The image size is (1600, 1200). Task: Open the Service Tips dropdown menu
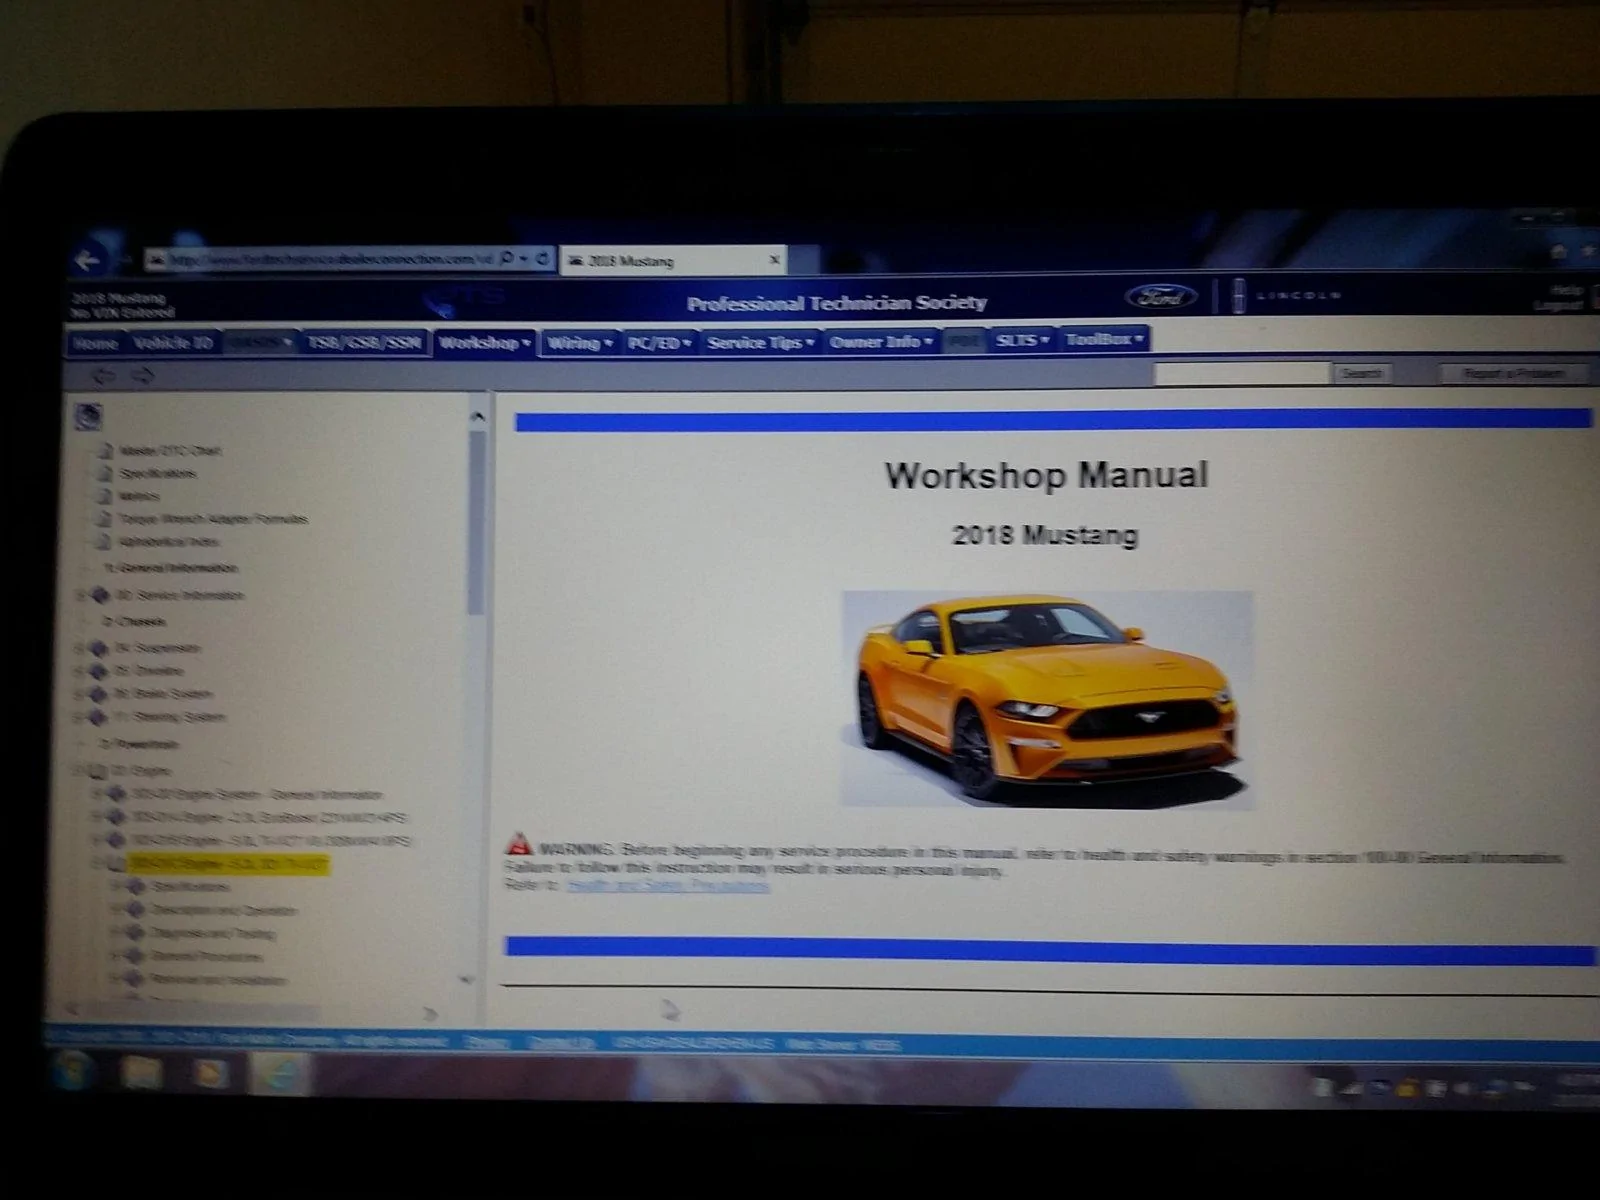pos(760,342)
